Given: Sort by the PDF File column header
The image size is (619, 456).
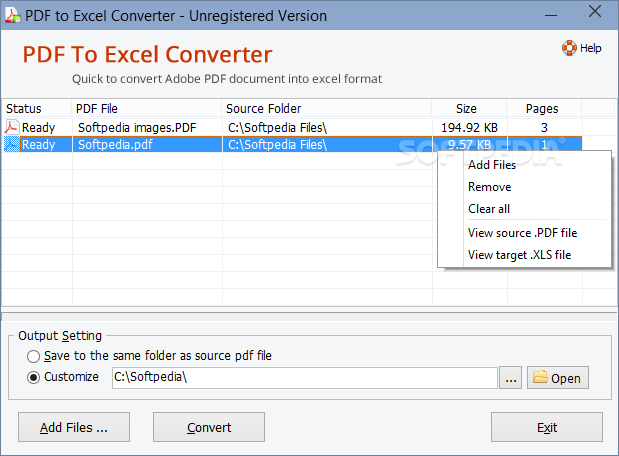Looking at the screenshot, I should pos(146,109).
